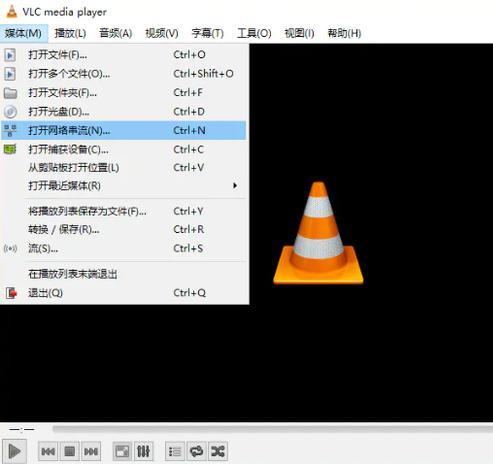Choose 退出(Q) menu entry
The height and width of the screenshot is (464, 493).
pyautogui.click(x=123, y=293)
